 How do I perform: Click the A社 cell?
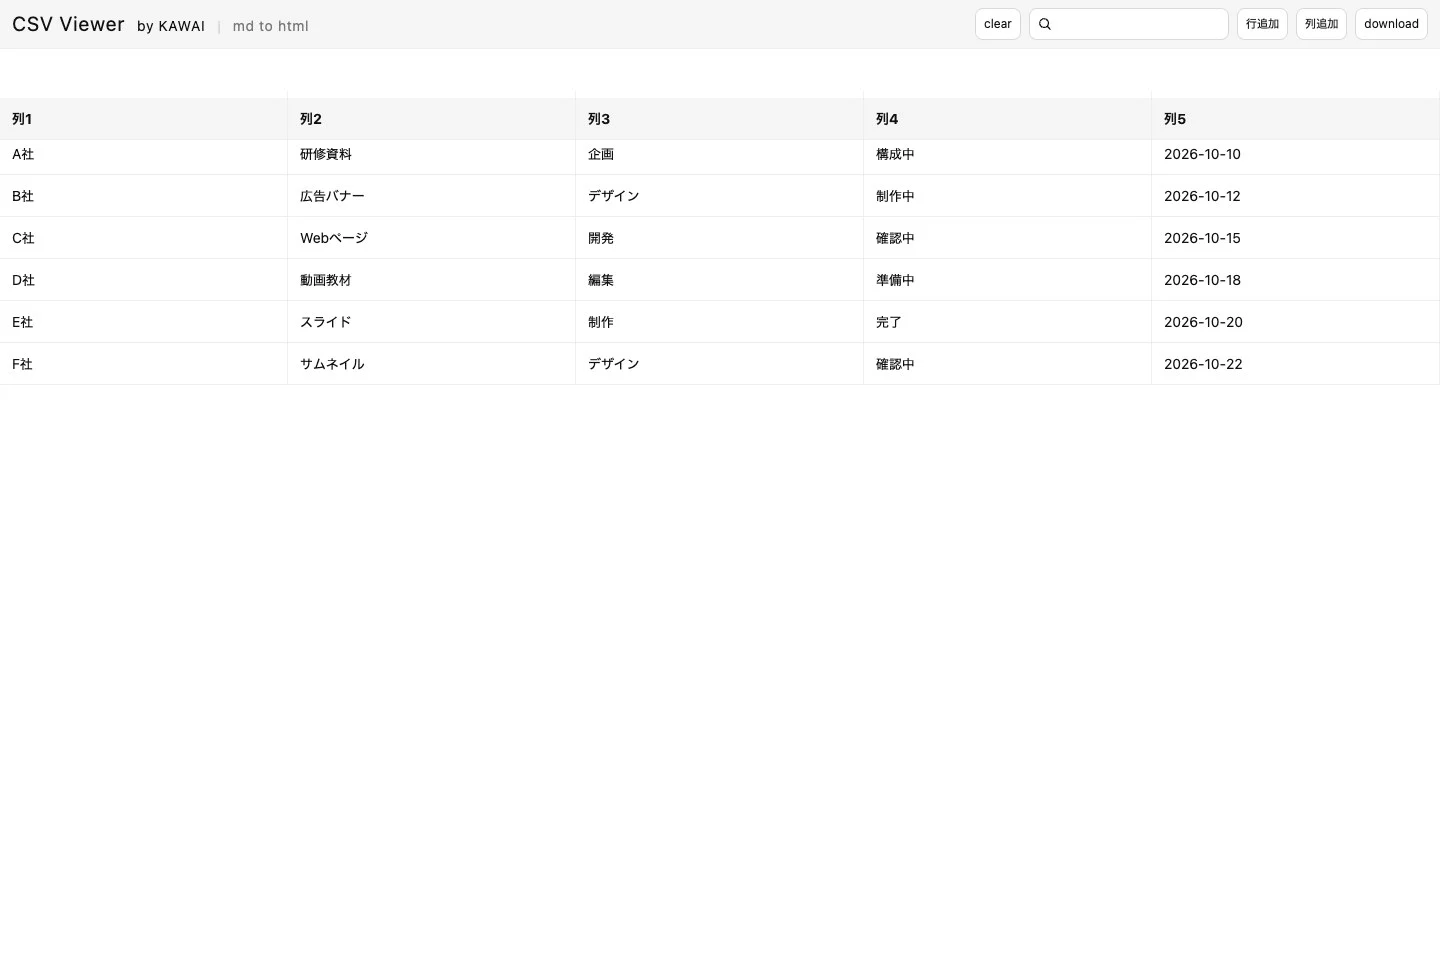click(x=144, y=157)
